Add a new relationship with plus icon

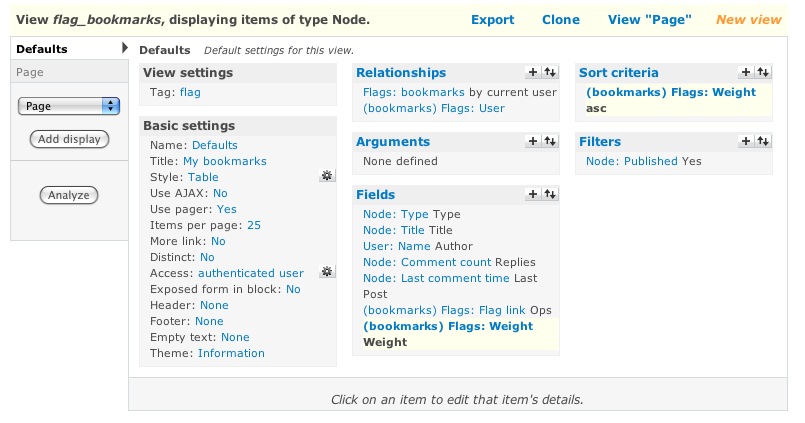coord(533,72)
